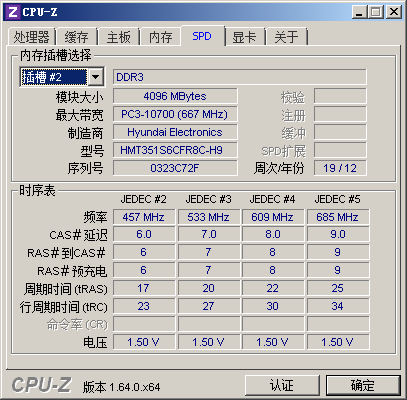Switch to the 主板 tab
The width and height of the screenshot is (407, 400).
(x=118, y=36)
